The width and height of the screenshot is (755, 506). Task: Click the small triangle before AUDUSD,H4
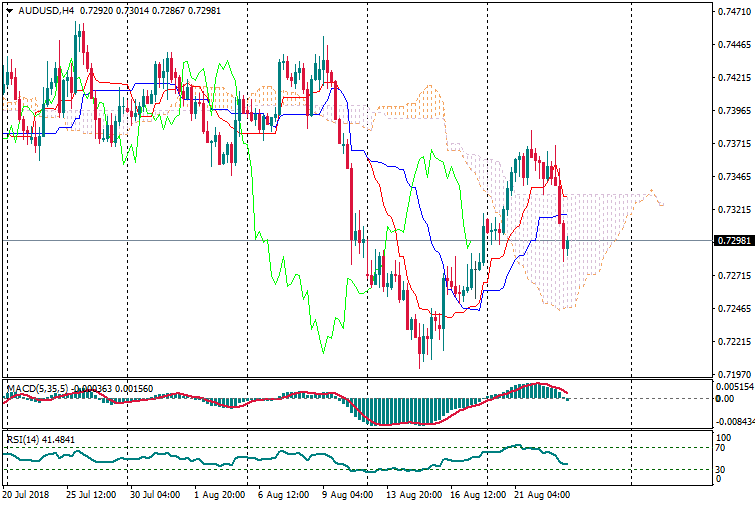(x=10, y=11)
